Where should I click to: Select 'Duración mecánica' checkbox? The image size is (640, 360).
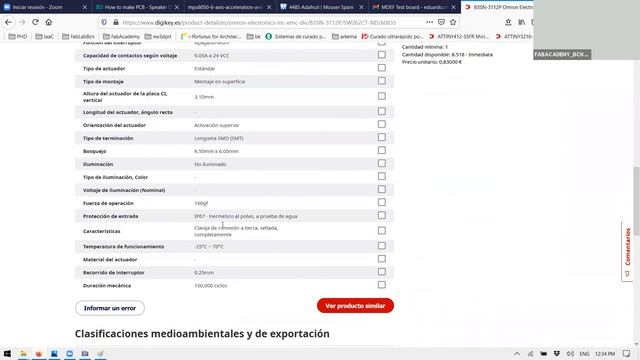[382, 284]
